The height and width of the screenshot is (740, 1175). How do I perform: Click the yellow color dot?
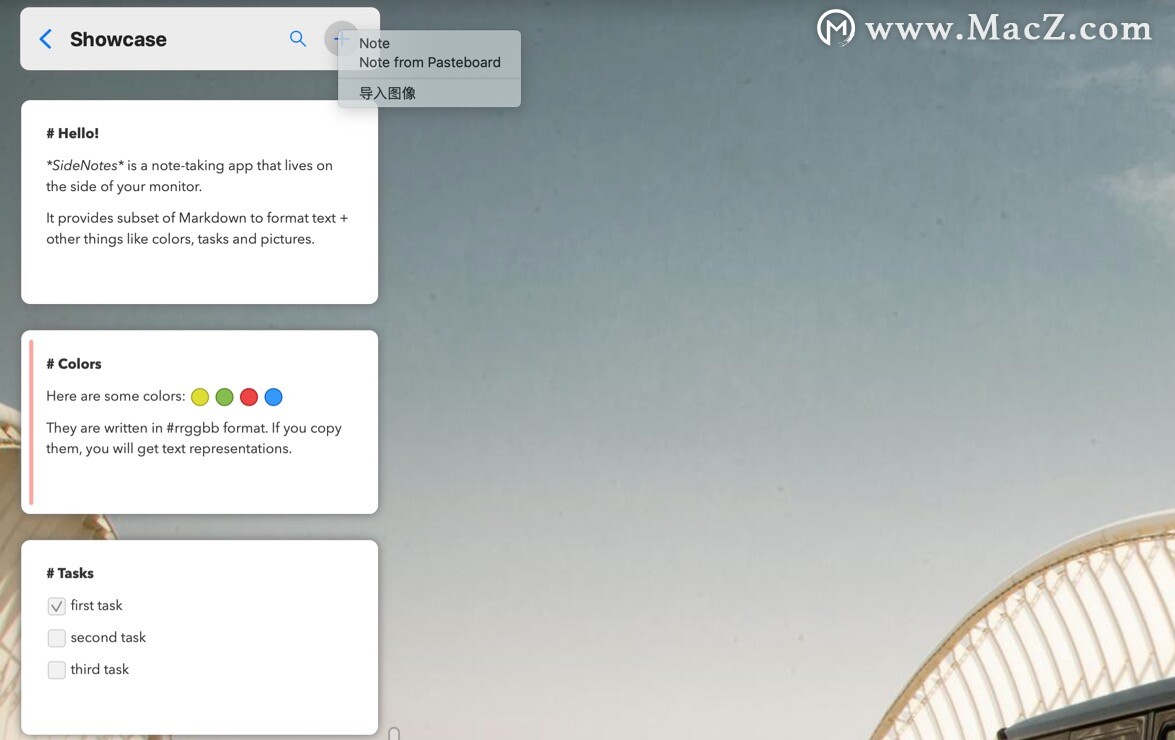pos(200,397)
